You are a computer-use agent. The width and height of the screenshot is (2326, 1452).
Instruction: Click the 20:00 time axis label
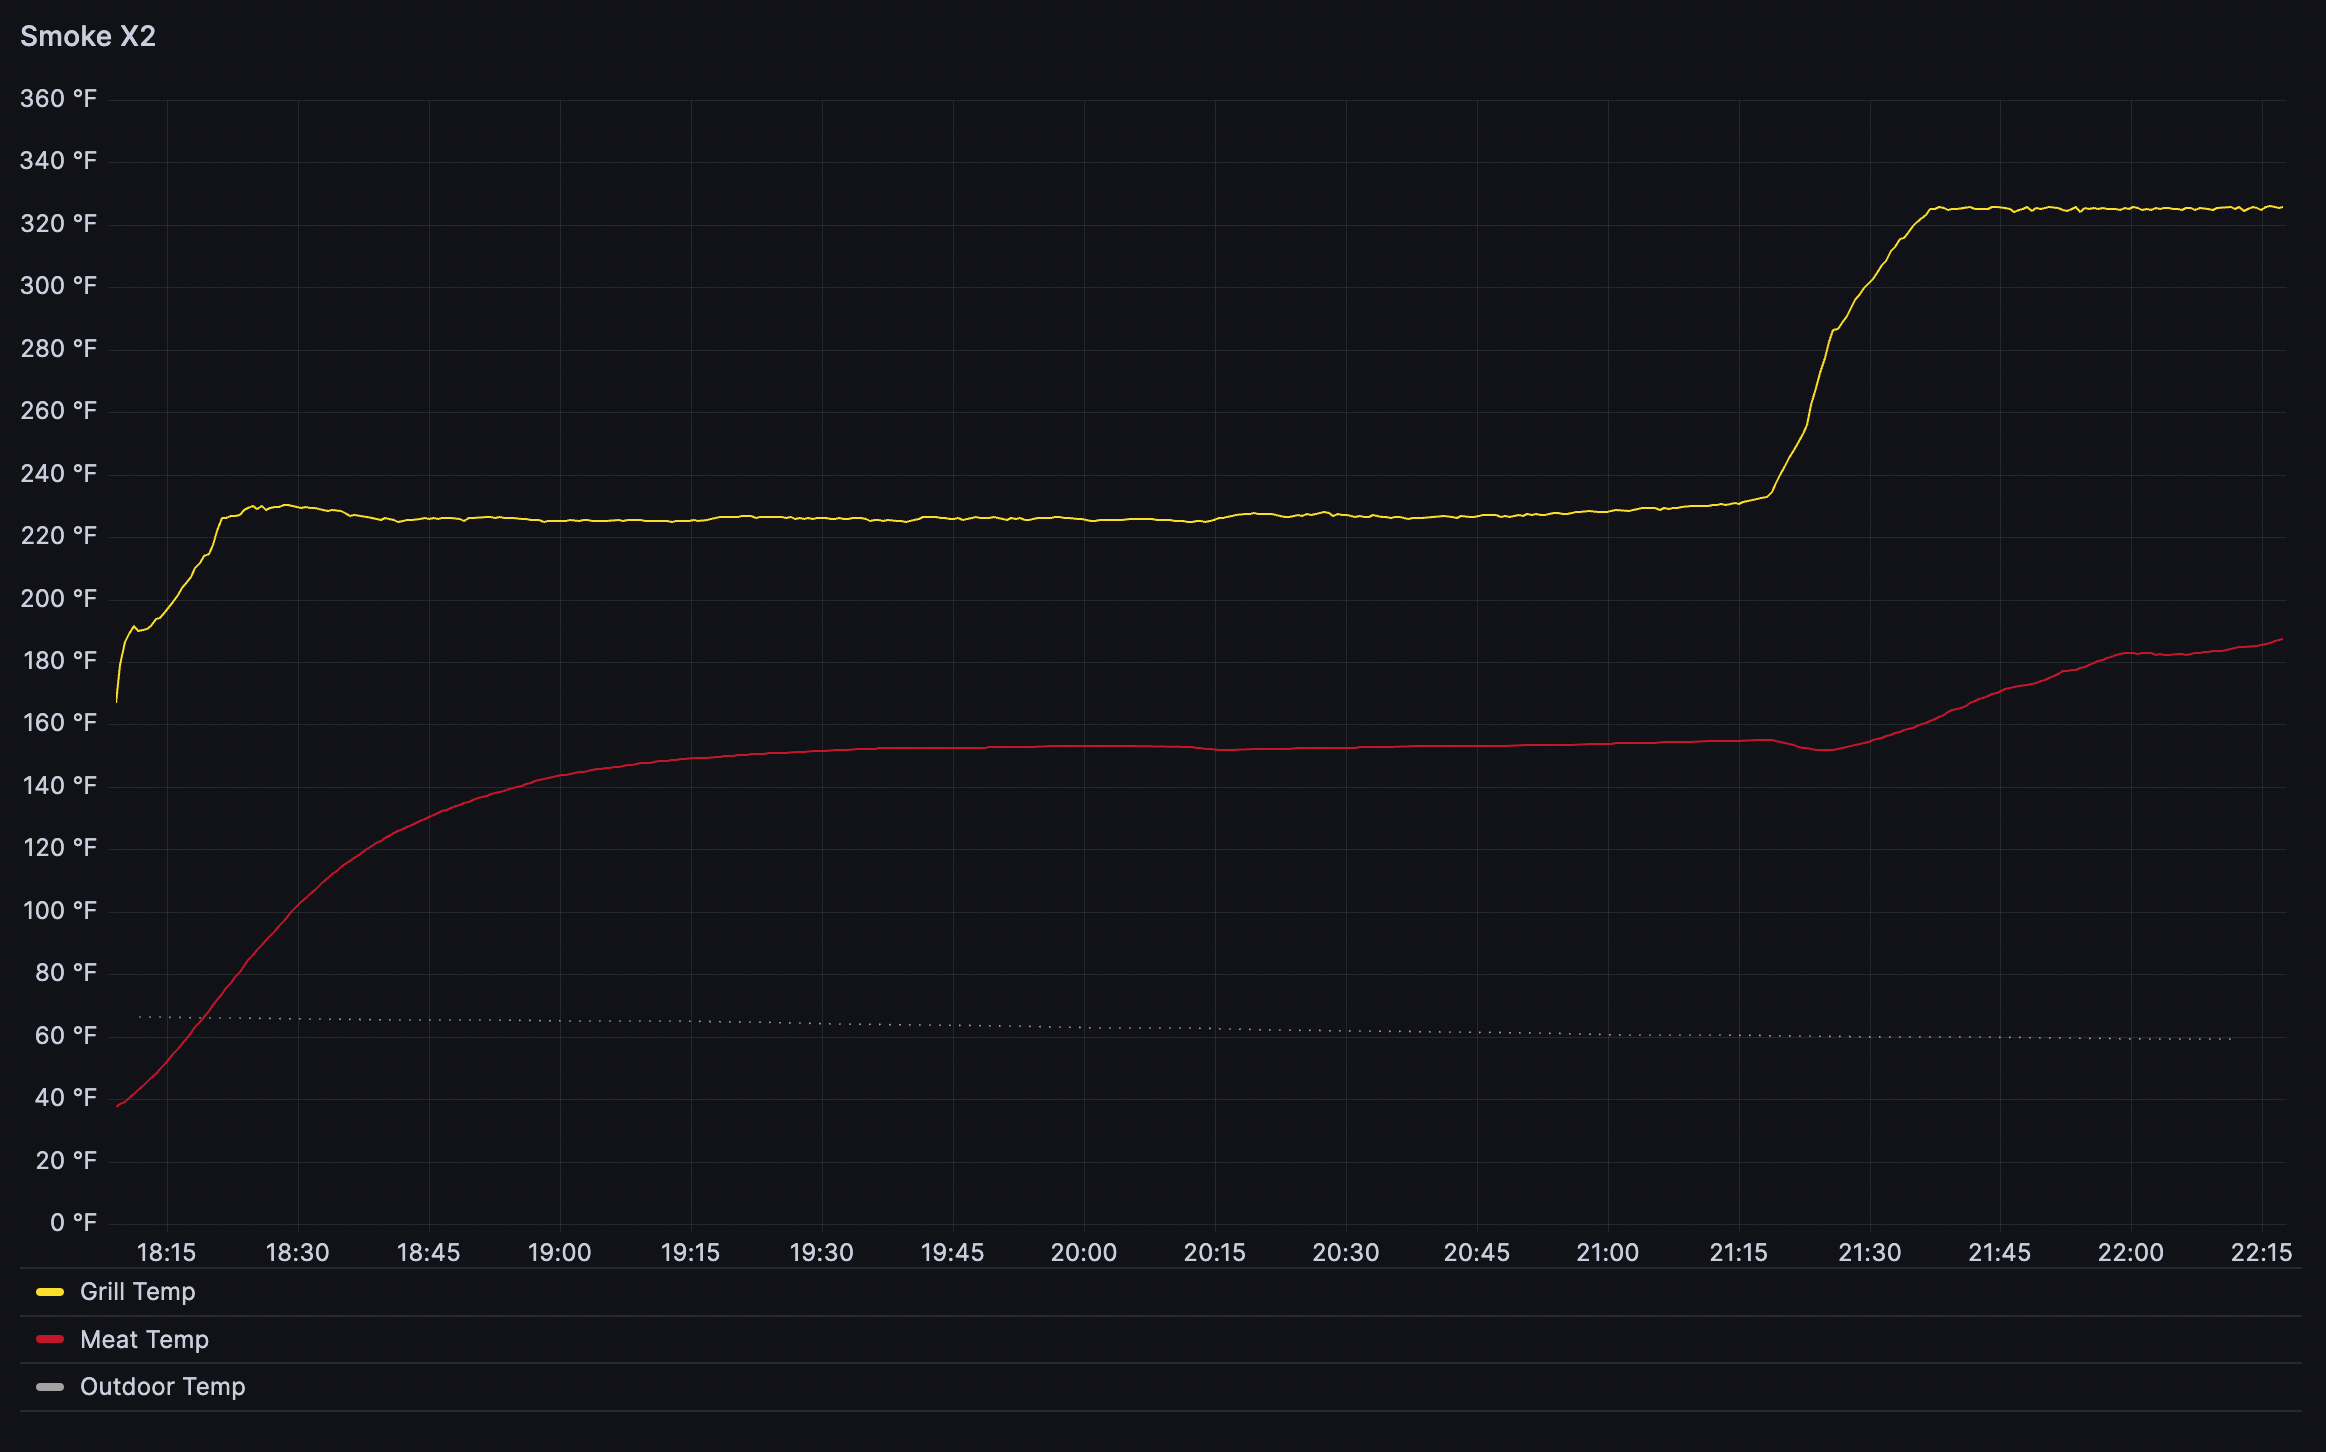pyautogui.click(x=1085, y=1251)
